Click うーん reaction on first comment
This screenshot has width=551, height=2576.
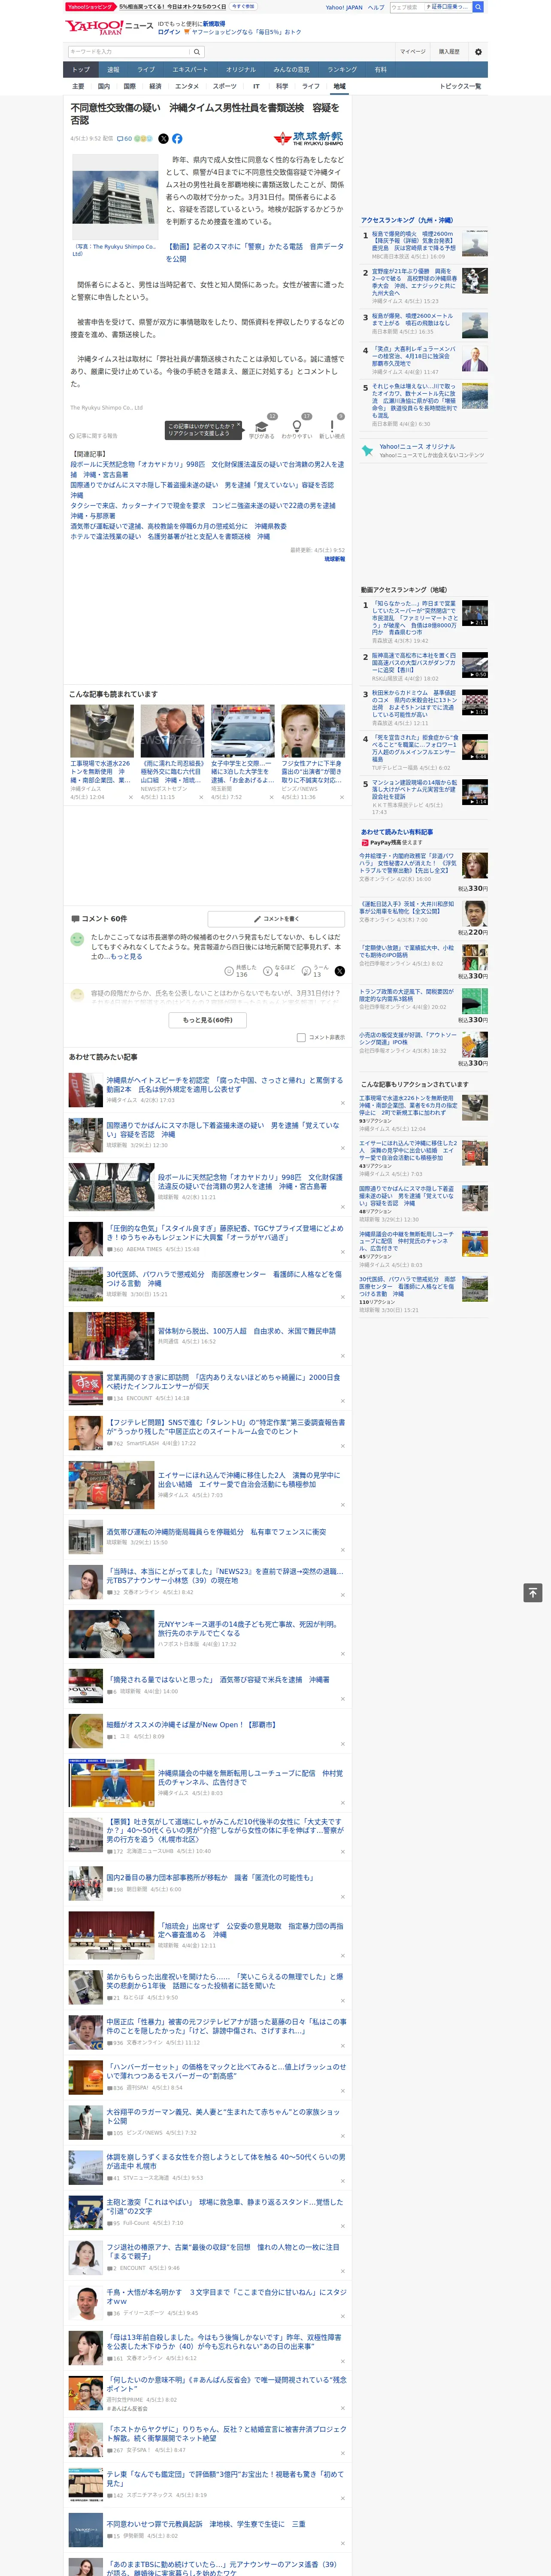316,971
